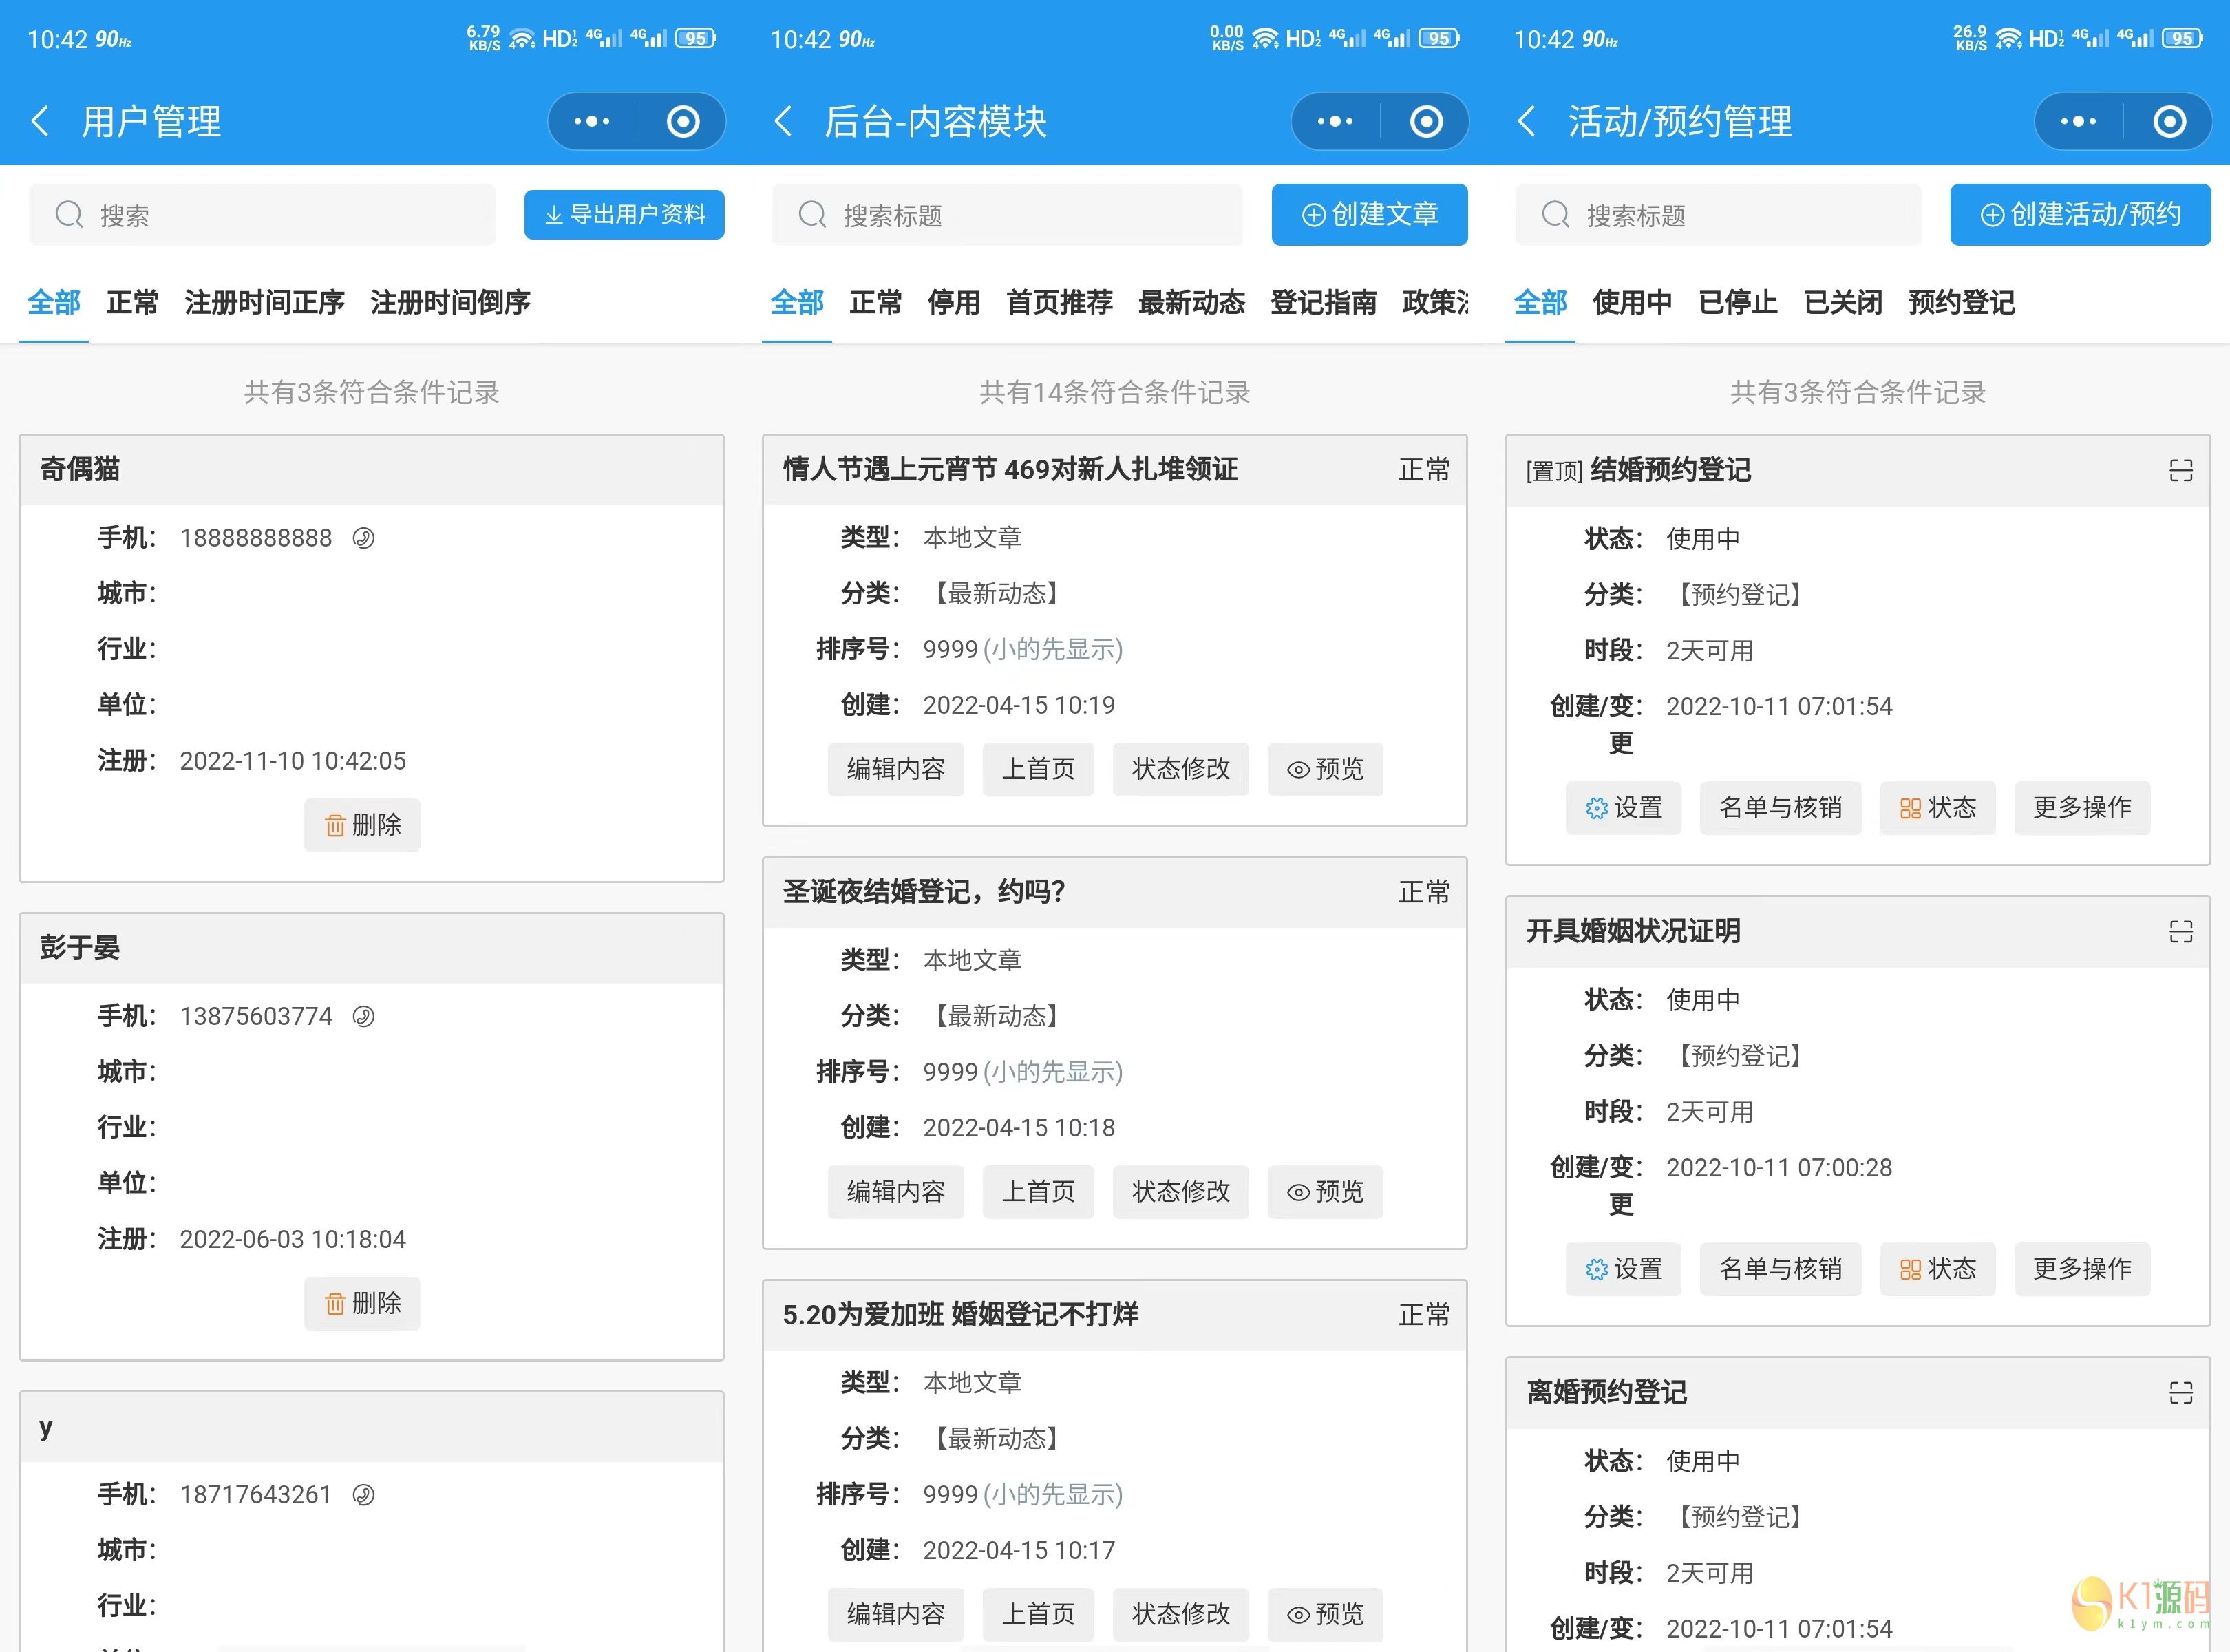Modify status of 圣诞夜结婚登记 article
Image resolution: width=2230 pixels, height=1652 pixels.
click(1180, 1191)
